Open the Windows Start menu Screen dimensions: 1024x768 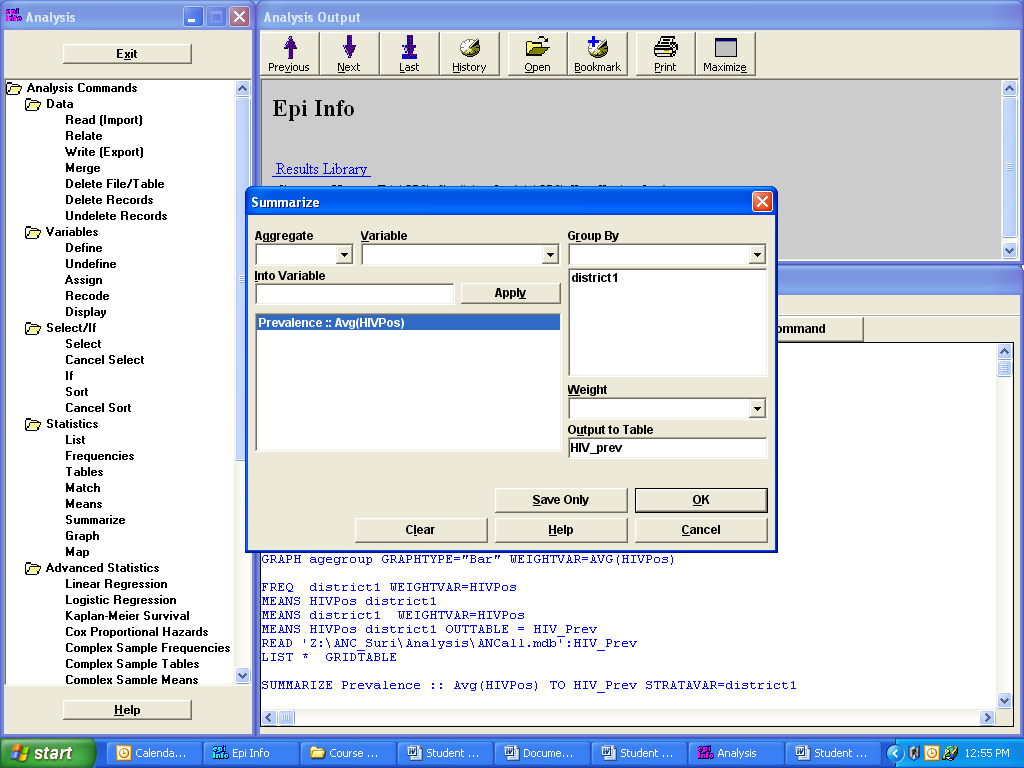[48, 753]
